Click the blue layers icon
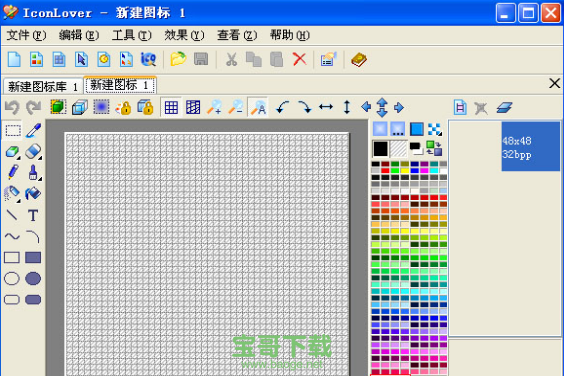 tap(504, 107)
